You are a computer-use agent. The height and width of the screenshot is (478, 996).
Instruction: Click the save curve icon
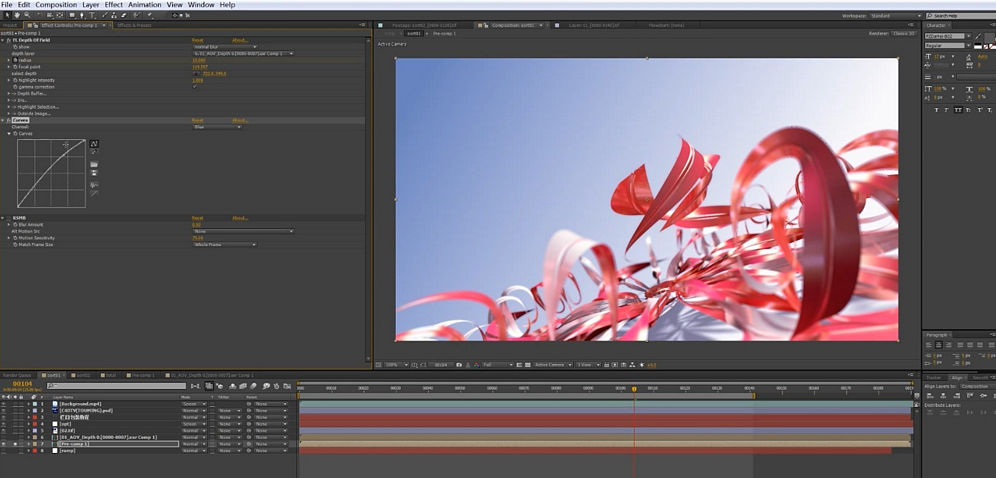[94, 173]
